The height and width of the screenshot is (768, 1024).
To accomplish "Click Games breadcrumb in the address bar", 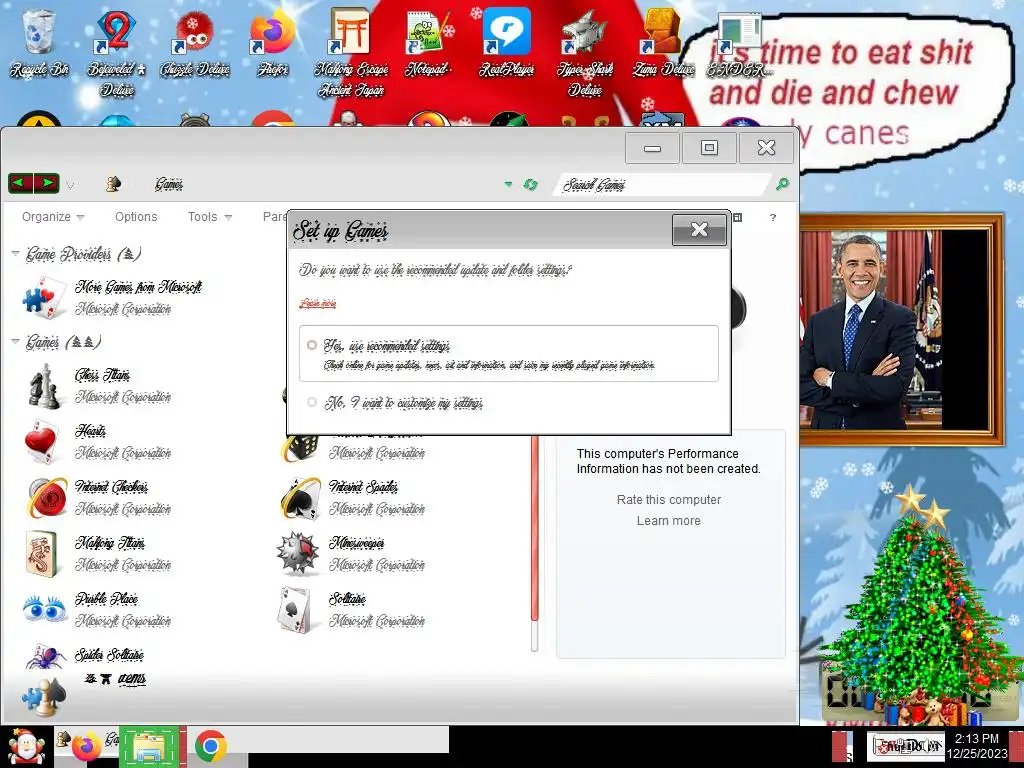I will click(168, 185).
